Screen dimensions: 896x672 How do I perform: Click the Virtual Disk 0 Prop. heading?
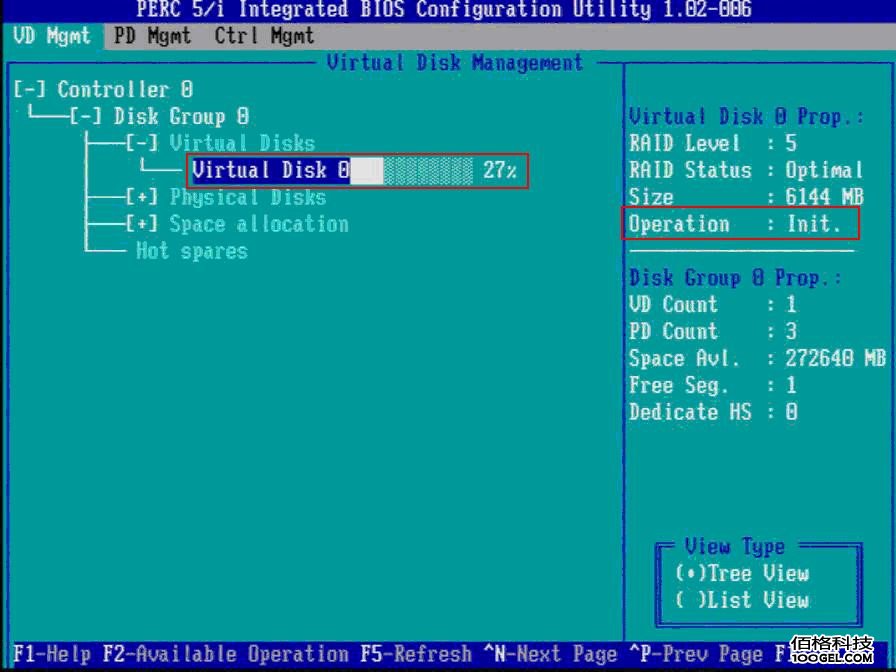[x=746, y=117]
